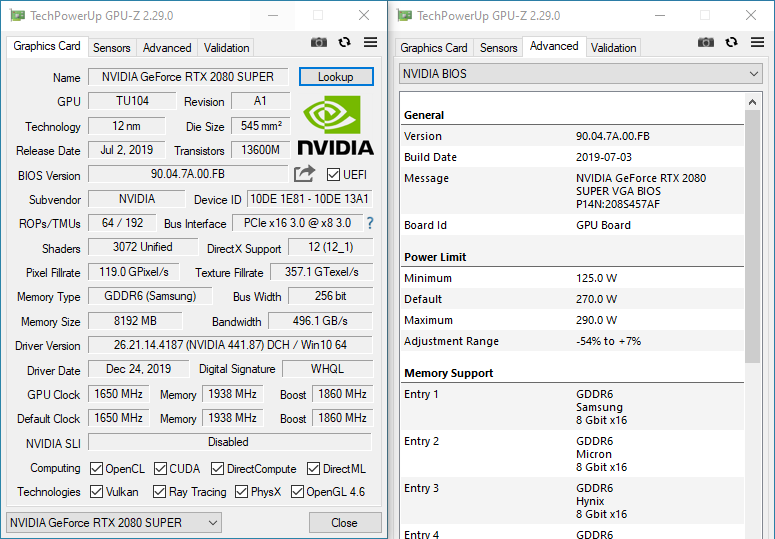Toggle the Vulkan checkbox
The width and height of the screenshot is (775, 539).
tap(96, 492)
